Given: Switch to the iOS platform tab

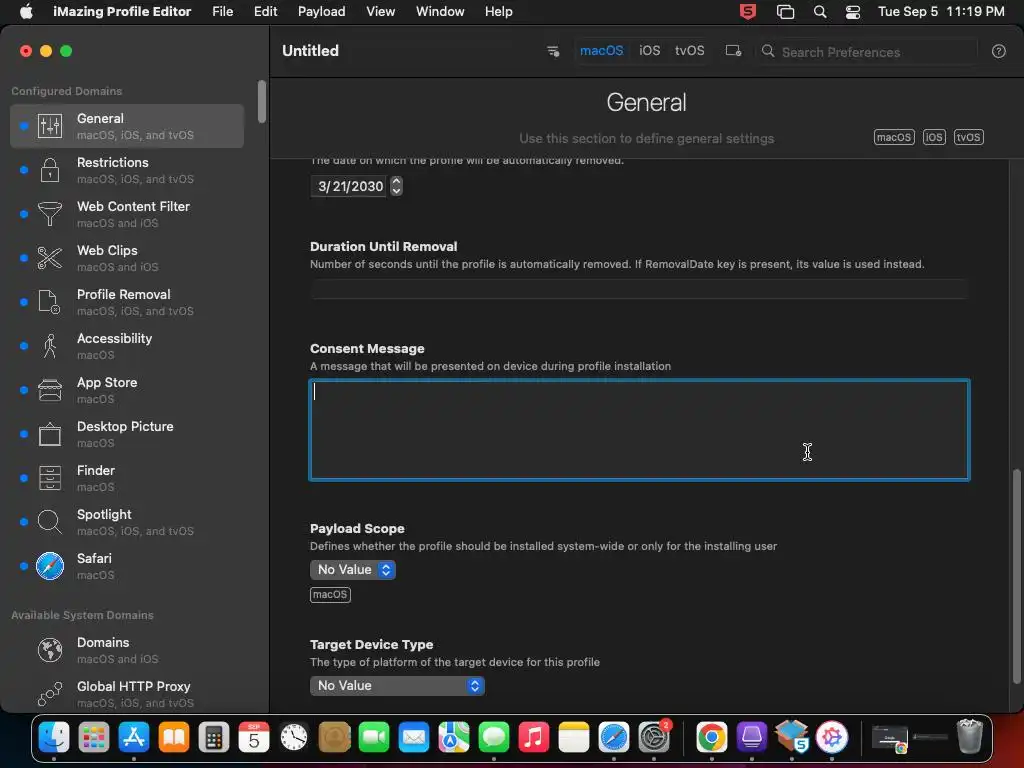Looking at the screenshot, I should 649,51.
